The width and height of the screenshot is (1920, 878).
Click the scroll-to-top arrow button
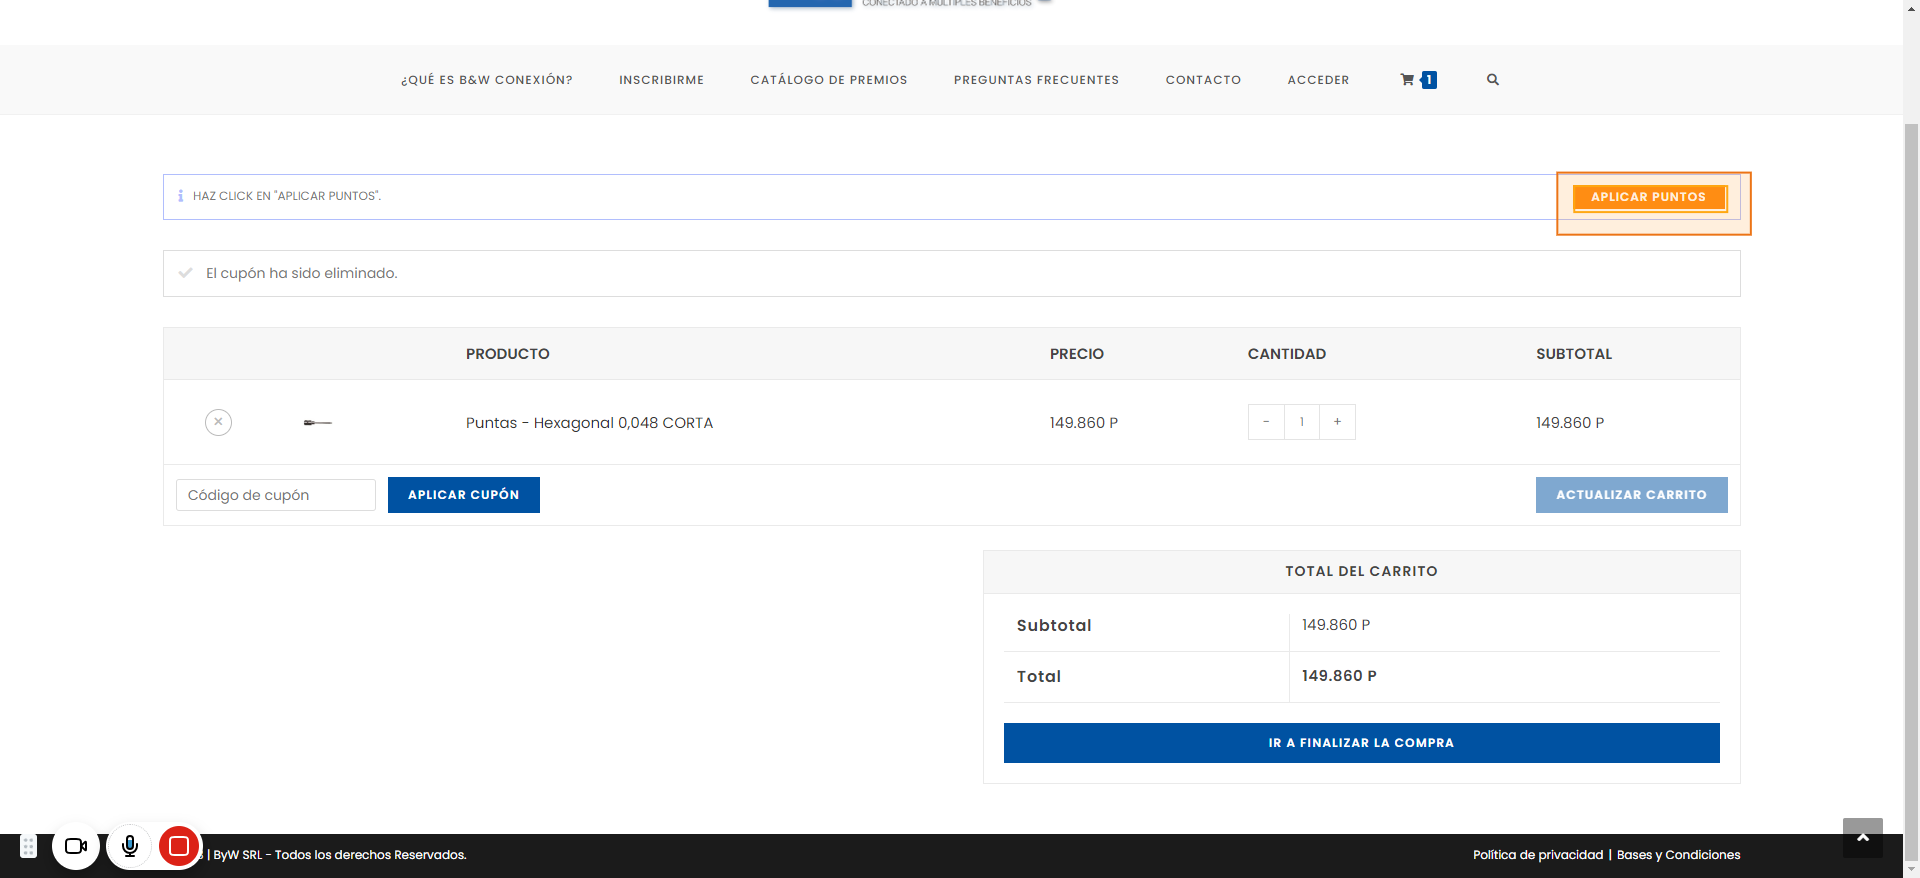click(x=1862, y=838)
